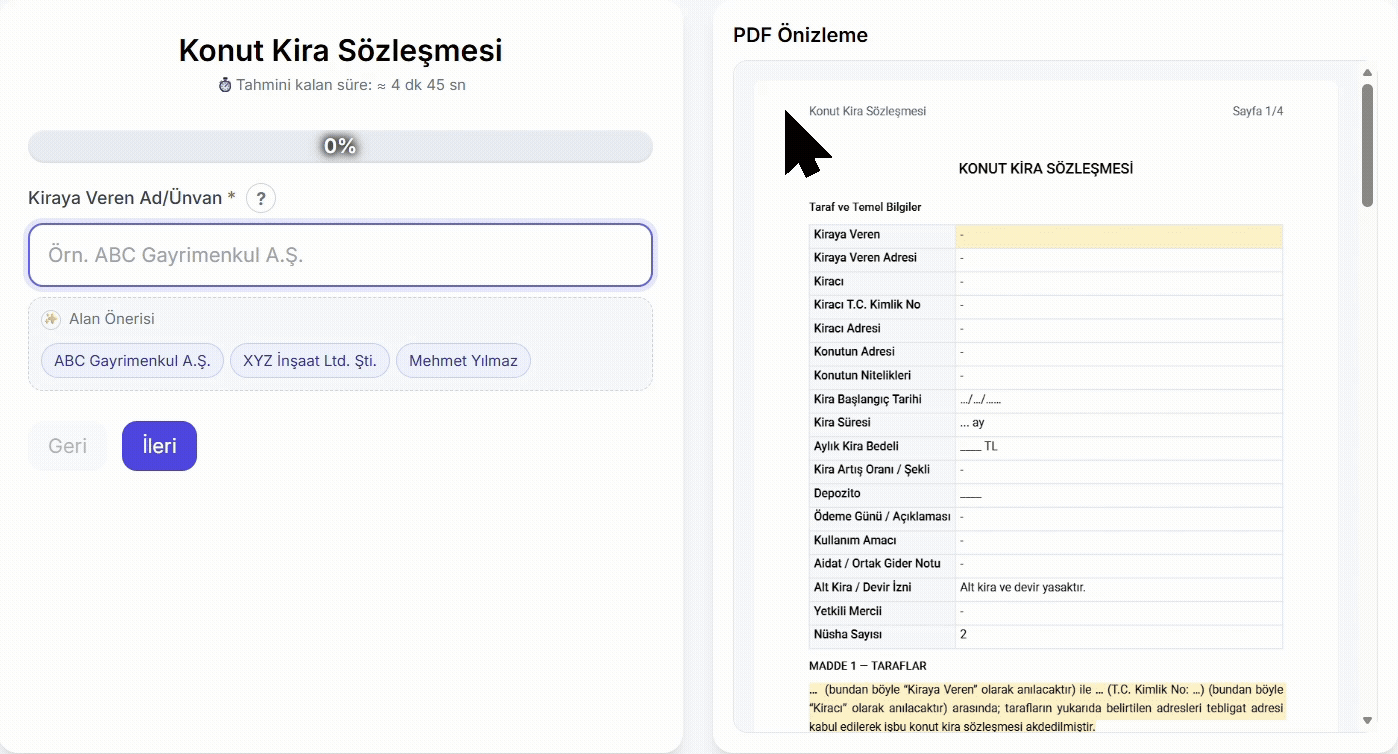Click the 0% progress bar
This screenshot has width=1398, height=754.
point(340,146)
